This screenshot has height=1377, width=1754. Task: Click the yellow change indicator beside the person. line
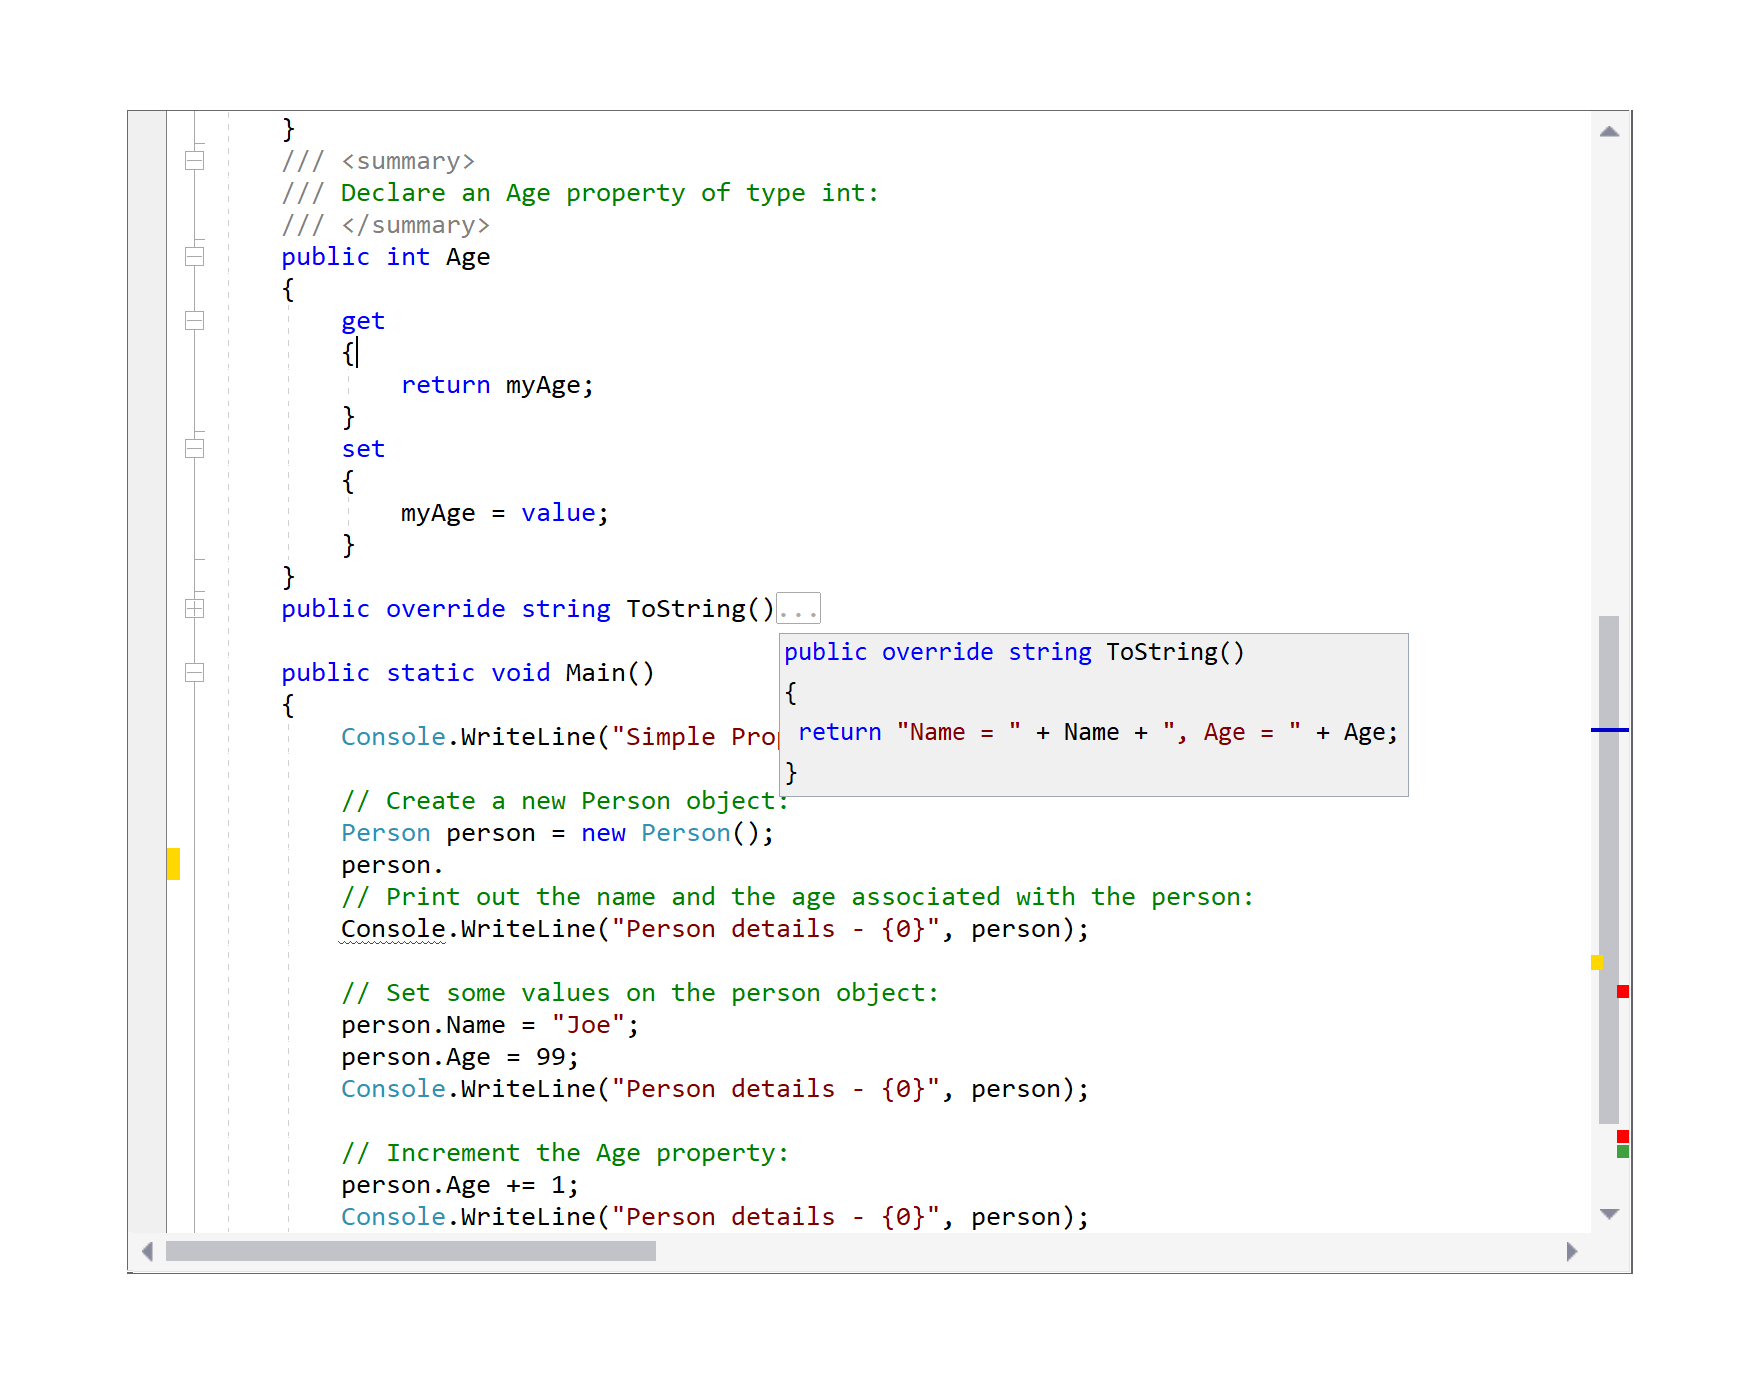(172, 864)
